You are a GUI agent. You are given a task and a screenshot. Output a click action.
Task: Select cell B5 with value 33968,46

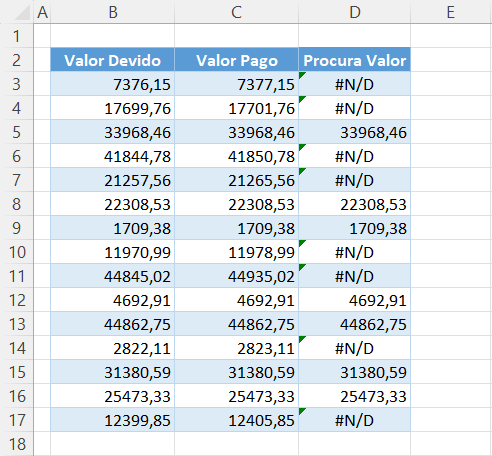[x=113, y=132]
